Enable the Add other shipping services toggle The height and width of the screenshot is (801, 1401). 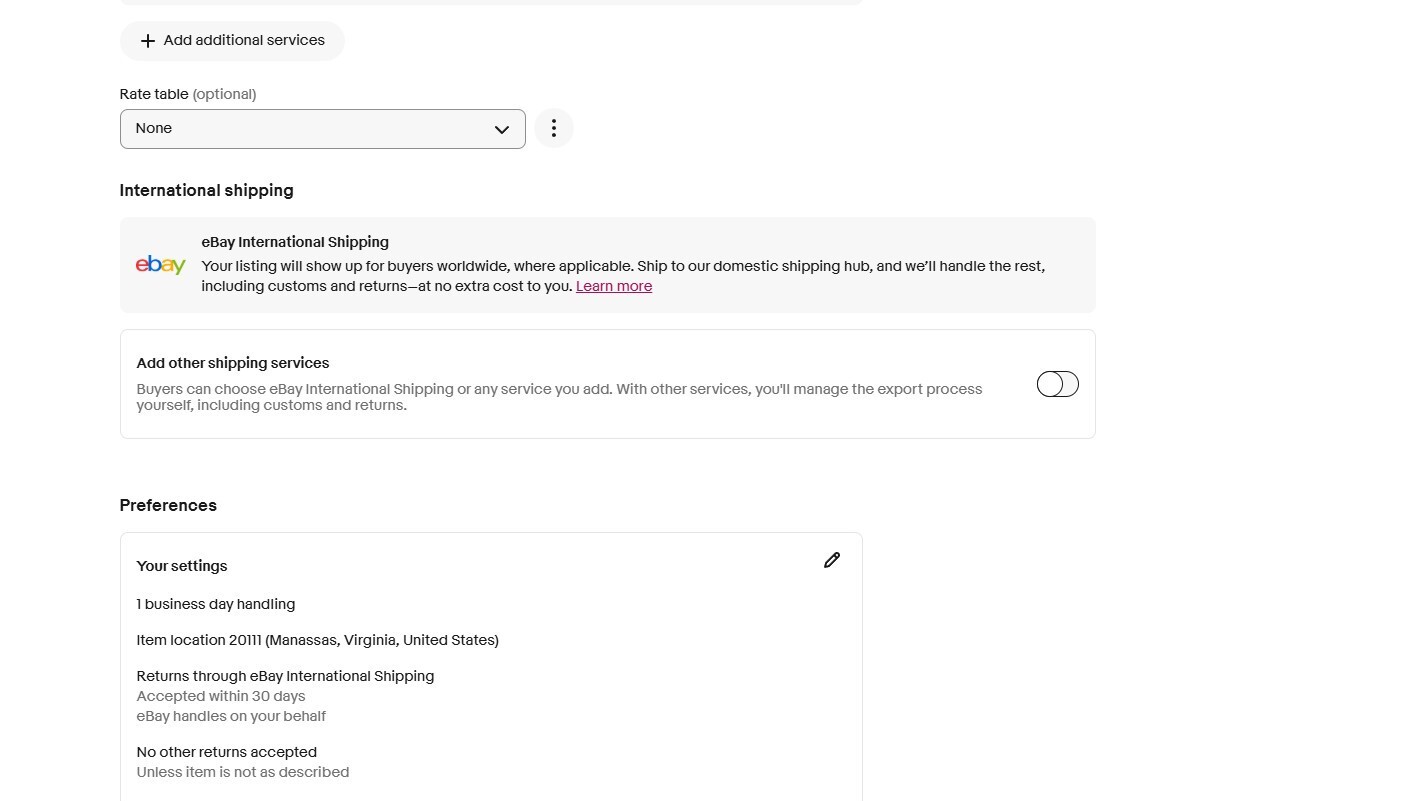[1057, 384]
